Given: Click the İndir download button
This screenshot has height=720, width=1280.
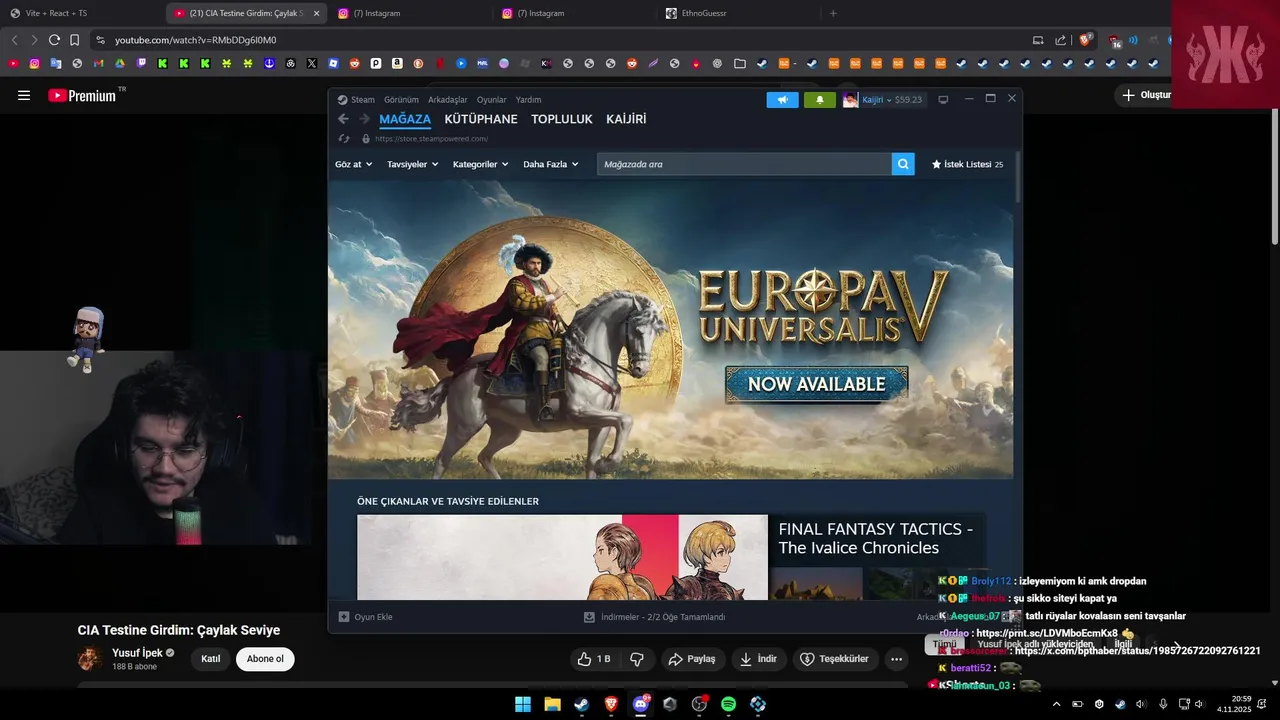Looking at the screenshot, I should tap(758, 659).
